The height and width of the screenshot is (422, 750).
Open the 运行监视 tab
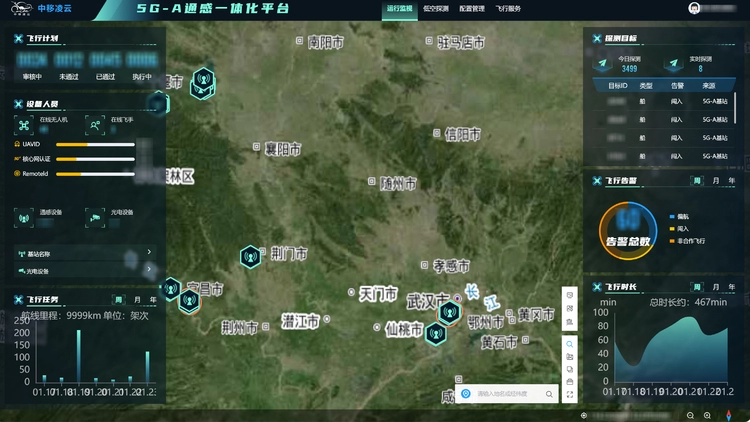pos(399,8)
